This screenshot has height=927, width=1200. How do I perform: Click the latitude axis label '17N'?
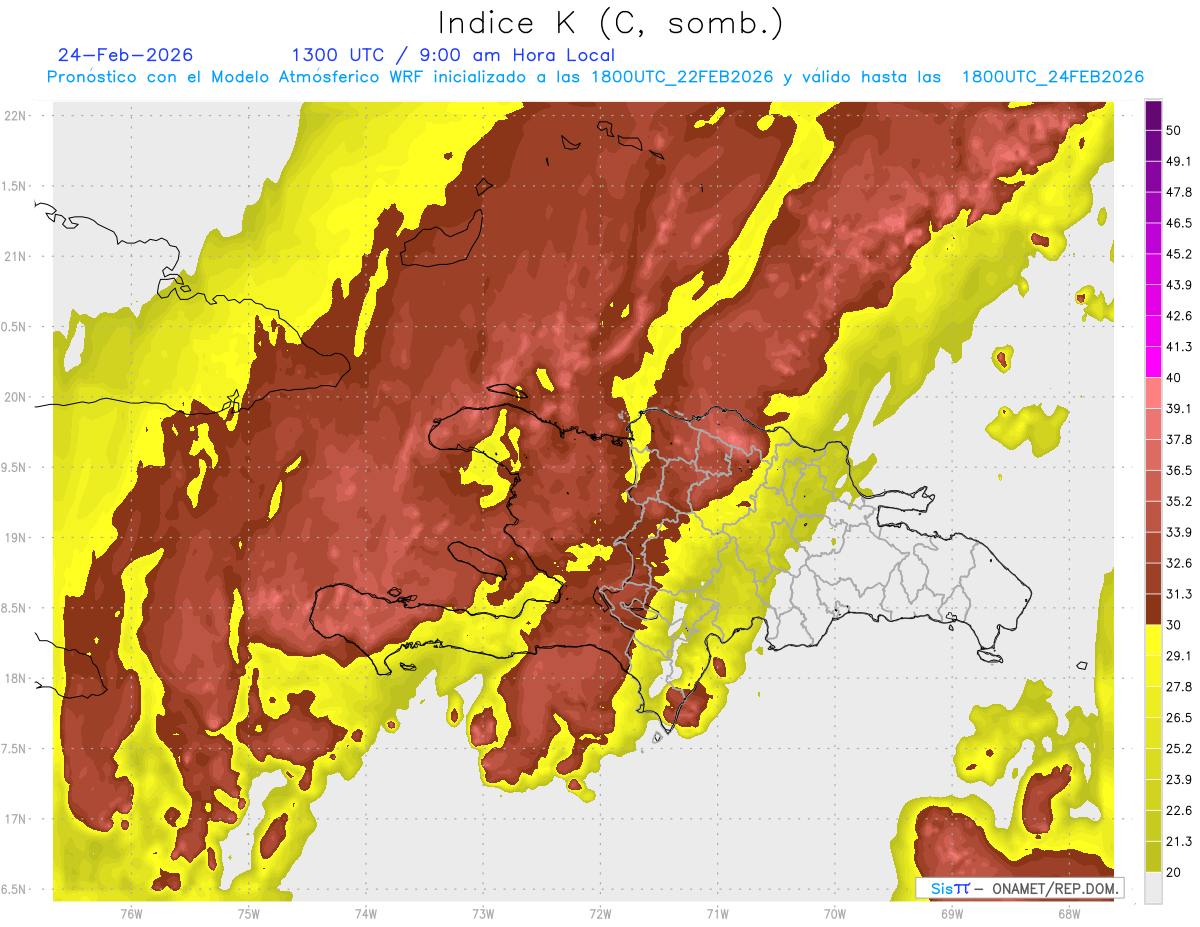pos(14,819)
